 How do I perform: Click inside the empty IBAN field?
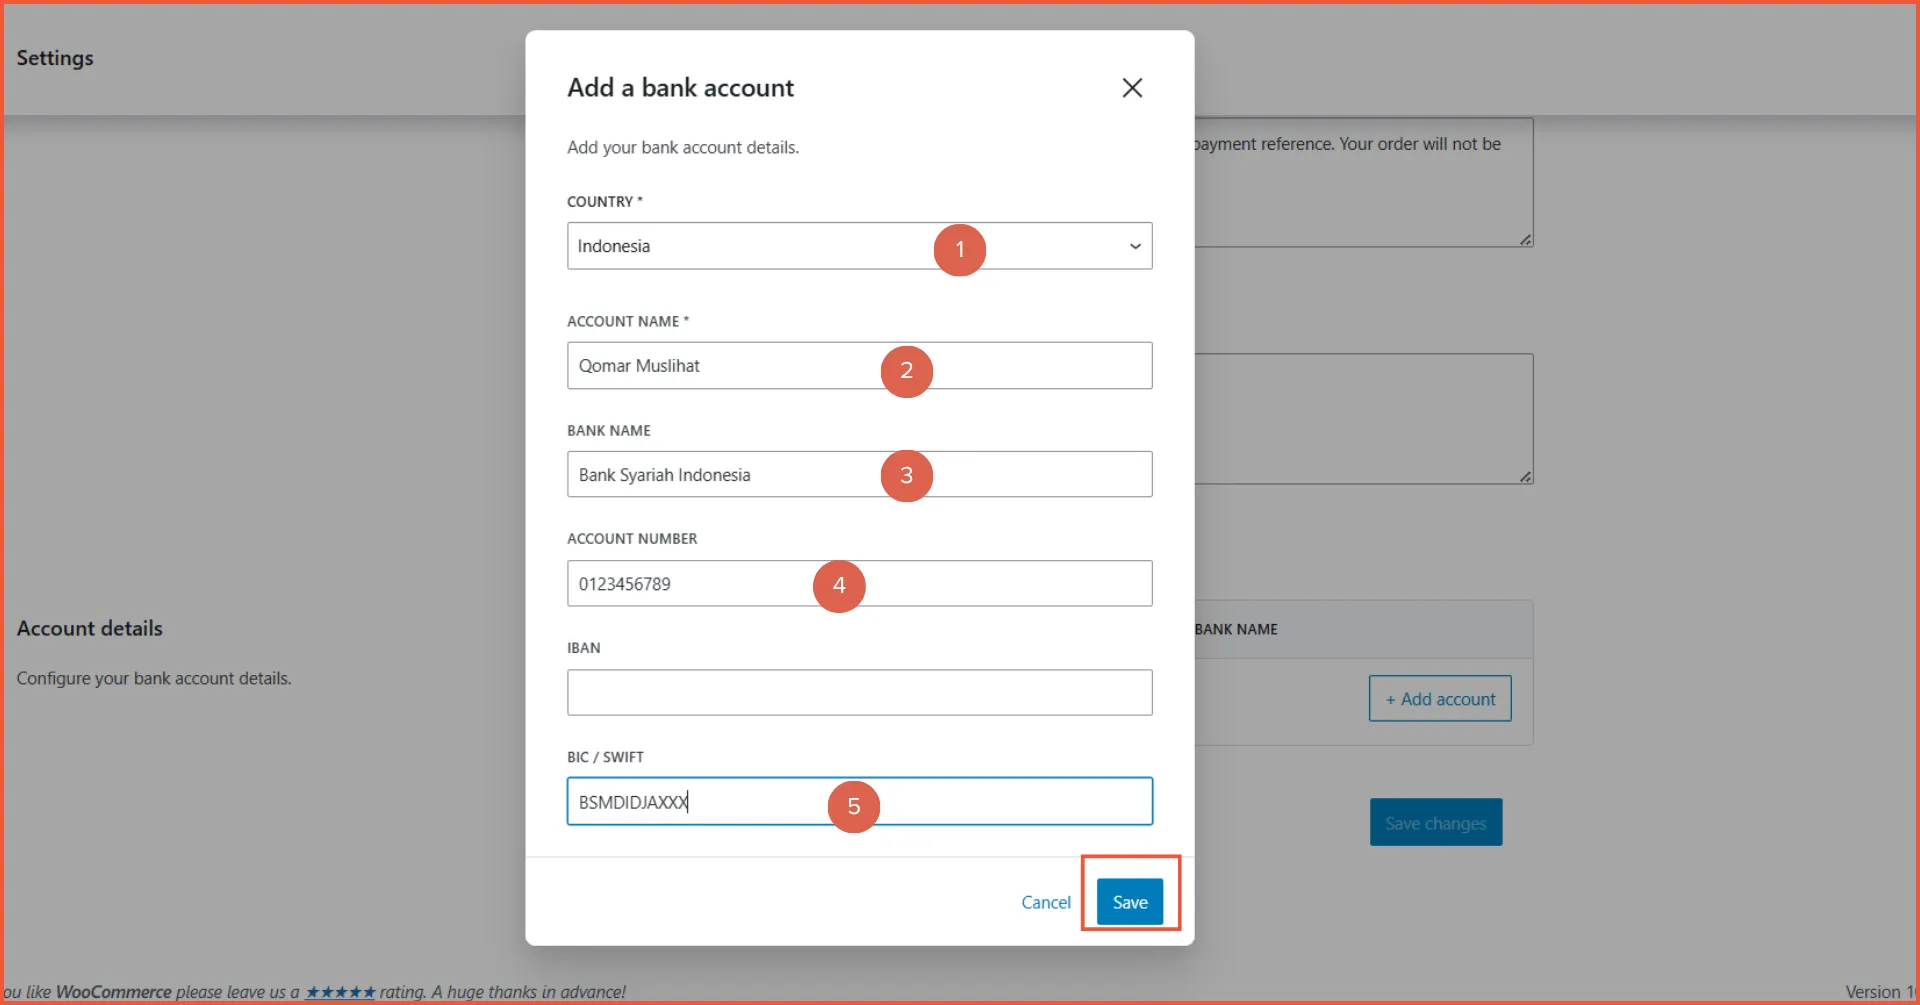coord(858,692)
